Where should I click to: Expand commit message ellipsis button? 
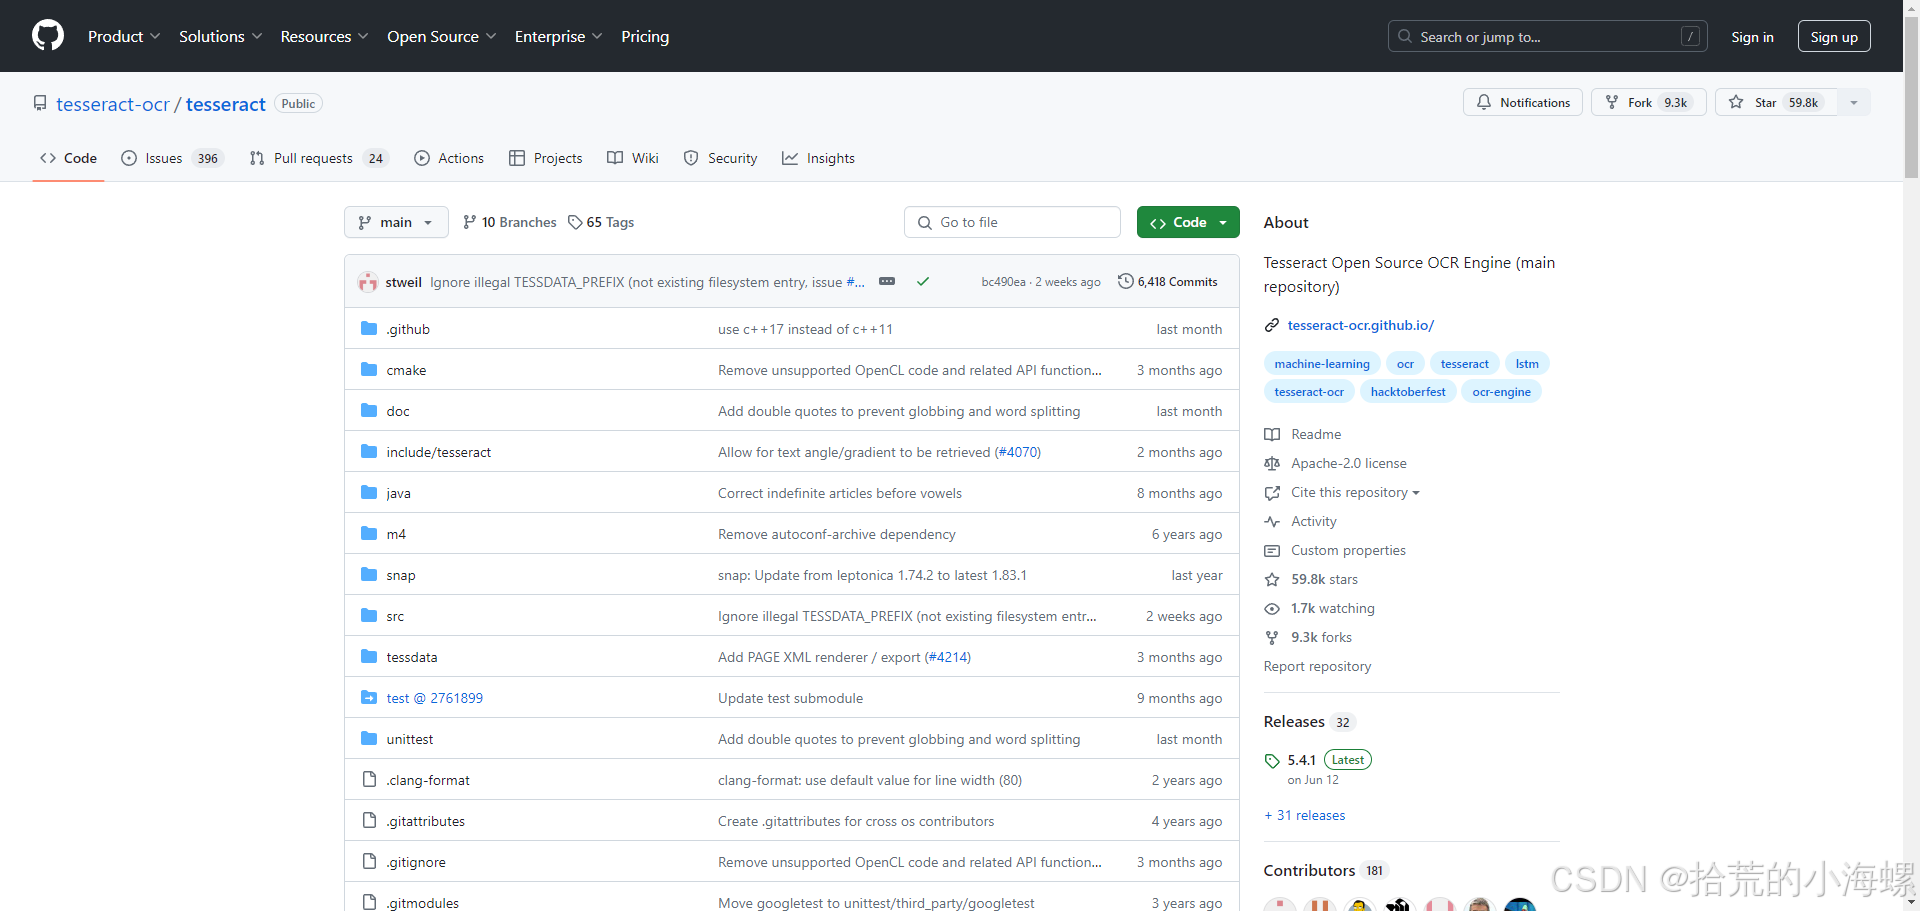coord(887,282)
